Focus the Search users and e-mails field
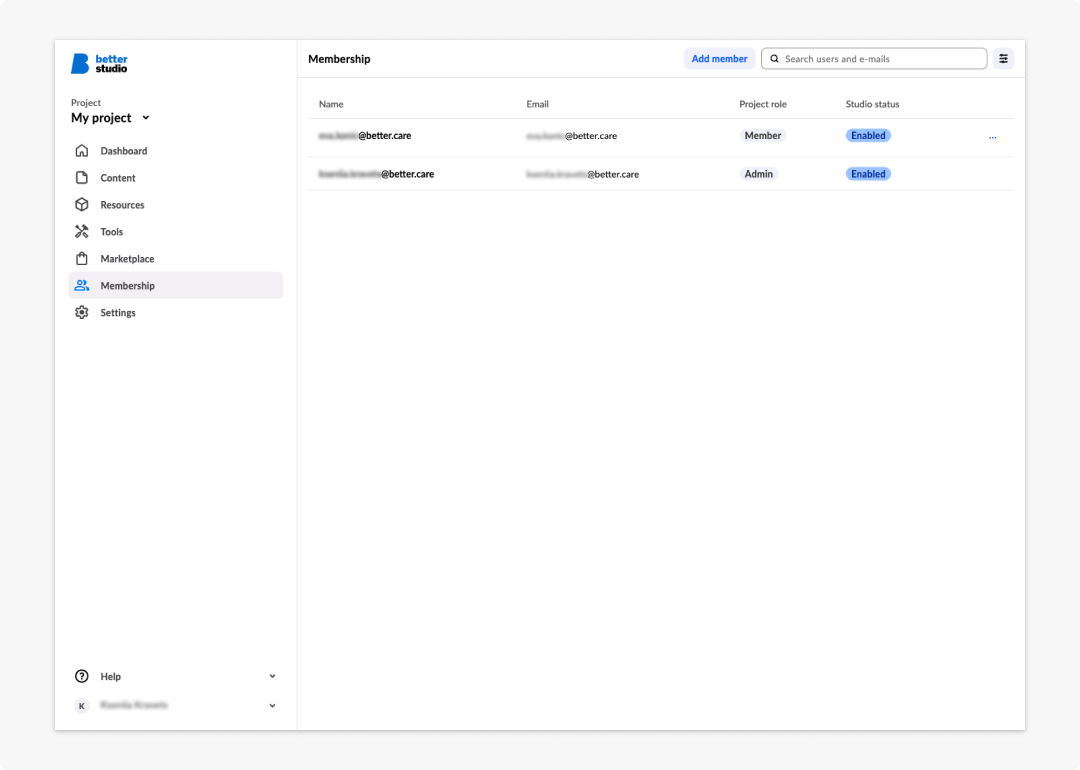The height and width of the screenshot is (770, 1080). click(x=873, y=59)
